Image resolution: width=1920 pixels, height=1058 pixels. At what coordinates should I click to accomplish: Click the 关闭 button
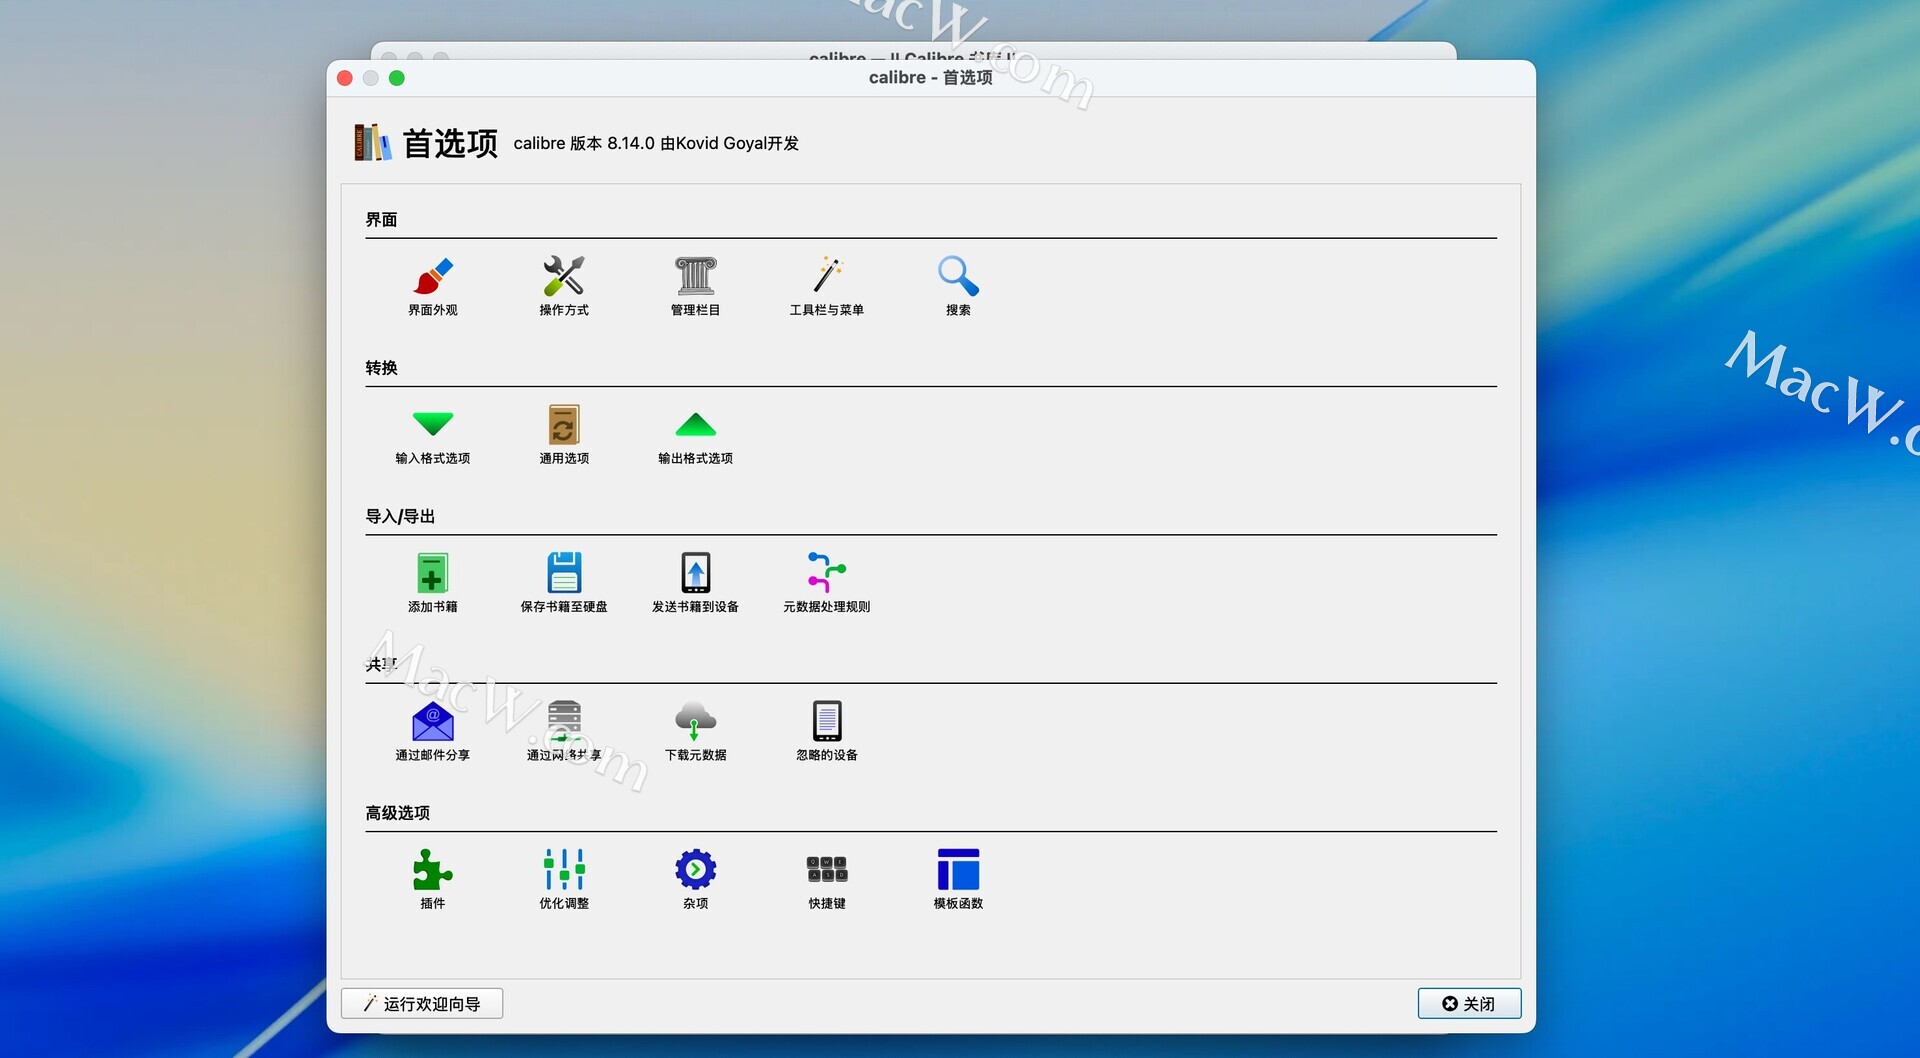point(1469,1003)
